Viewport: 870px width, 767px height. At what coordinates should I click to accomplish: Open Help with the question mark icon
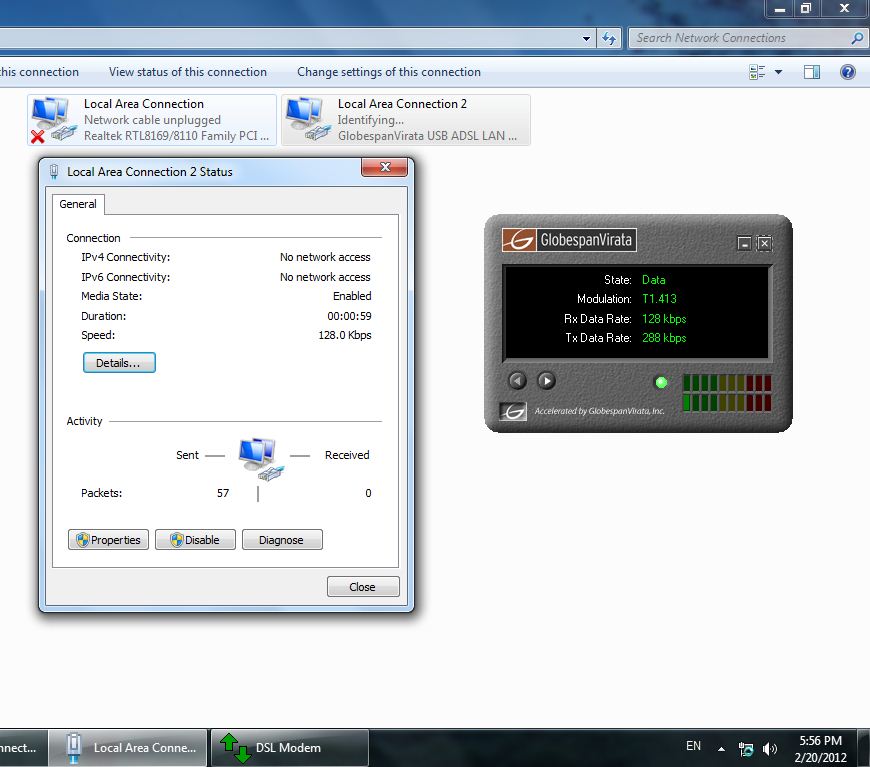point(848,72)
